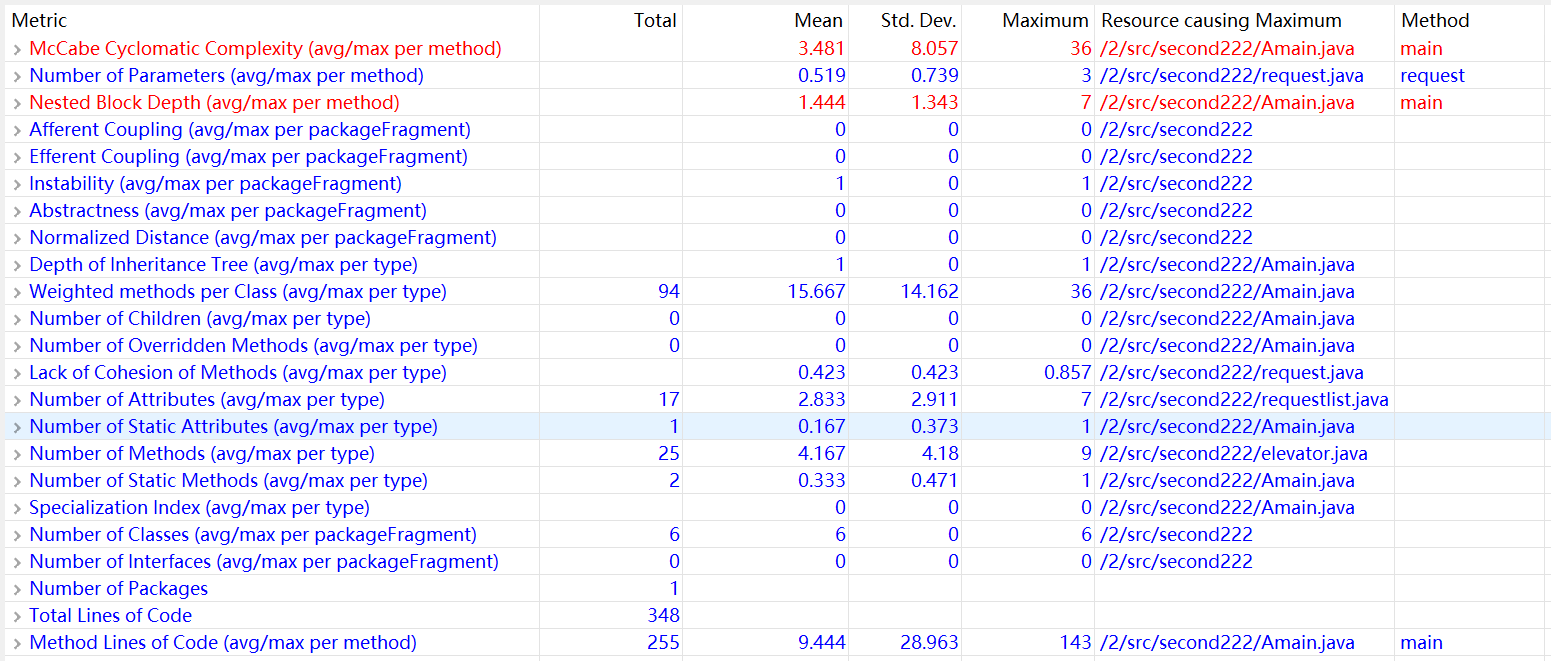Sort by Std. Dev. column header
Screen dimensions: 1551x661
pyautogui.click(x=918, y=20)
